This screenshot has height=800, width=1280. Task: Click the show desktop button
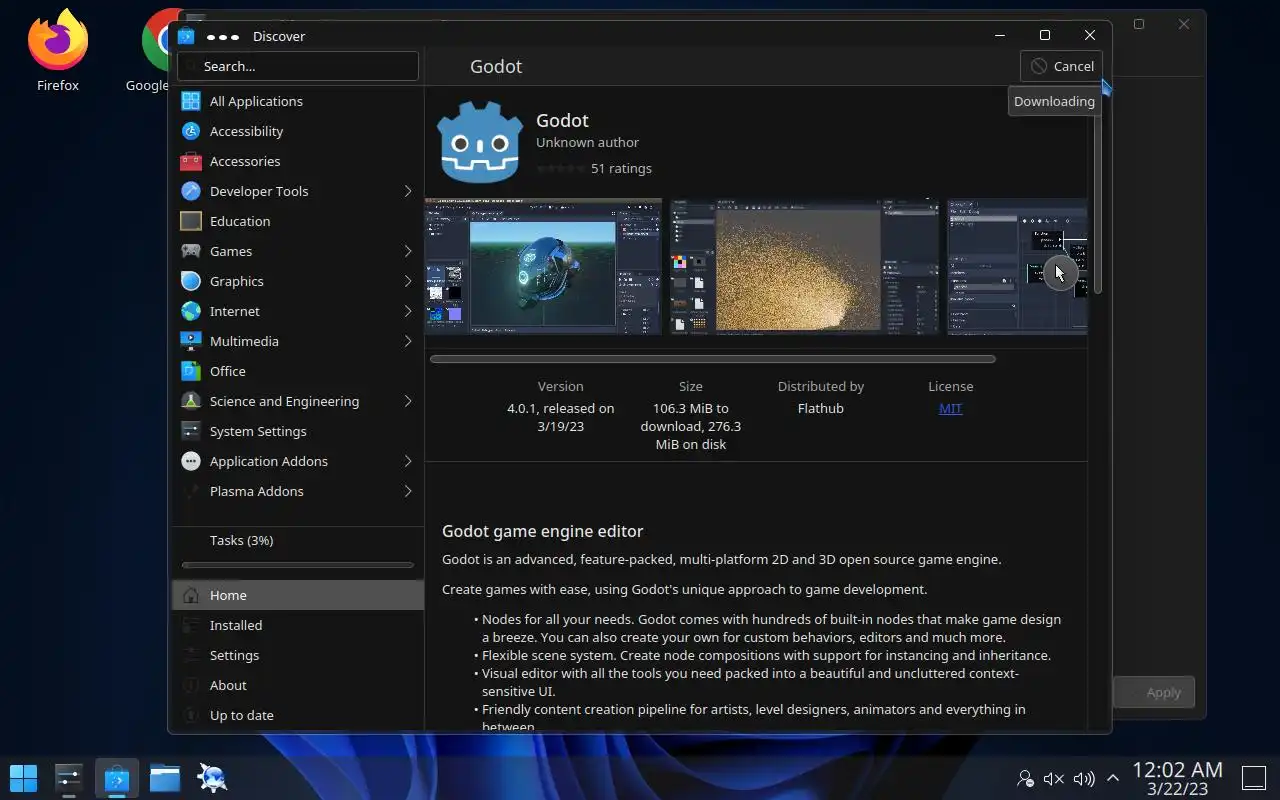point(1254,777)
